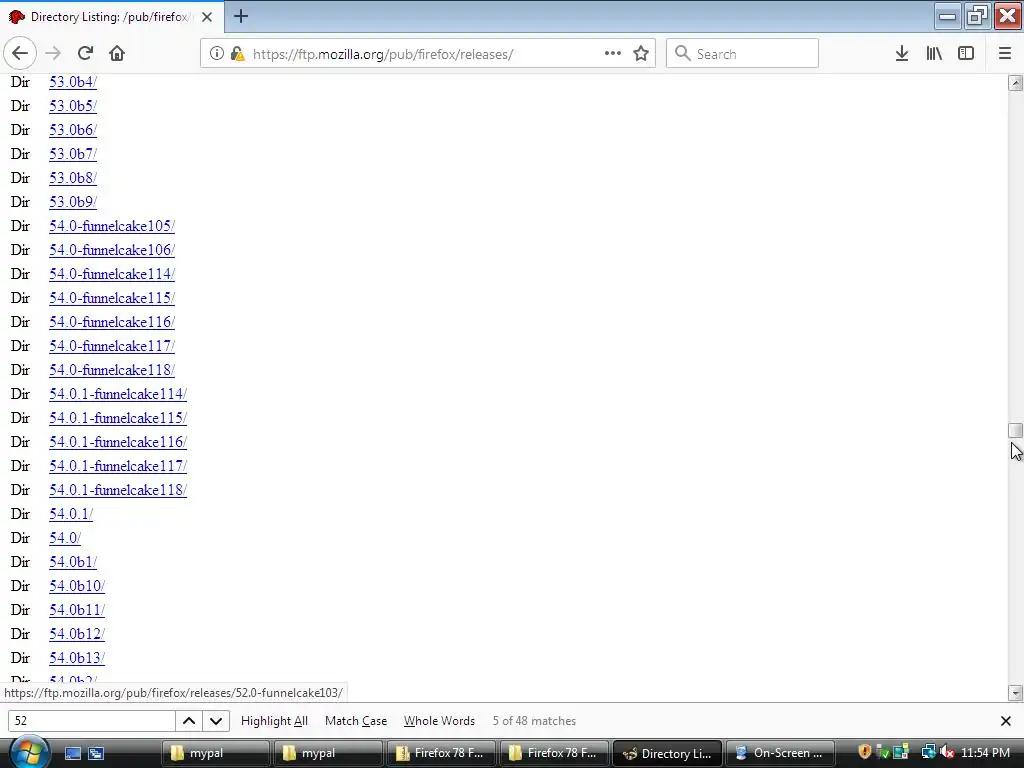Bookmark this page with the star icon
This screenshot has width=1024, height=768.
tap(641, 54)
